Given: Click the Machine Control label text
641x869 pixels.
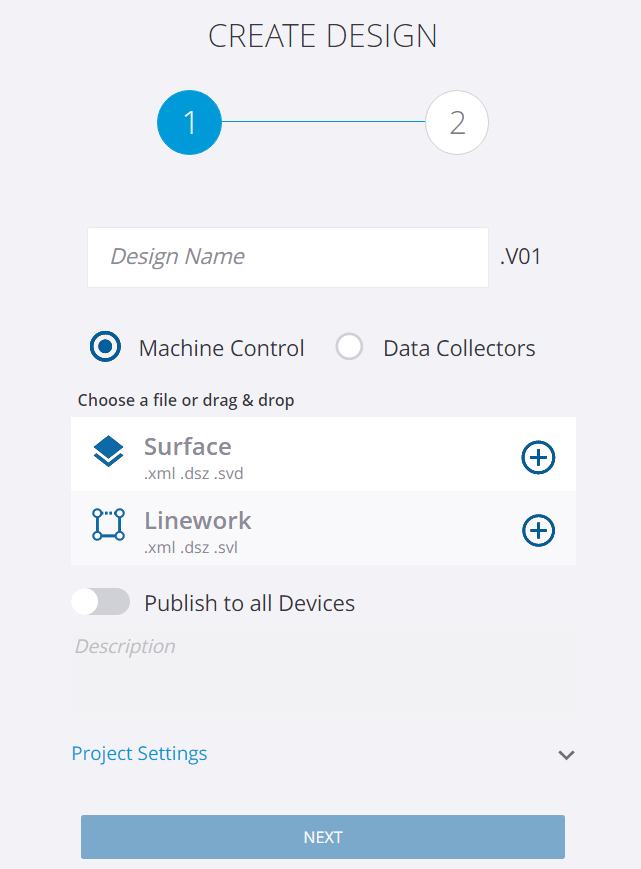Looking at the screenshot, I should pyautogui.click(x=222, y=348).
